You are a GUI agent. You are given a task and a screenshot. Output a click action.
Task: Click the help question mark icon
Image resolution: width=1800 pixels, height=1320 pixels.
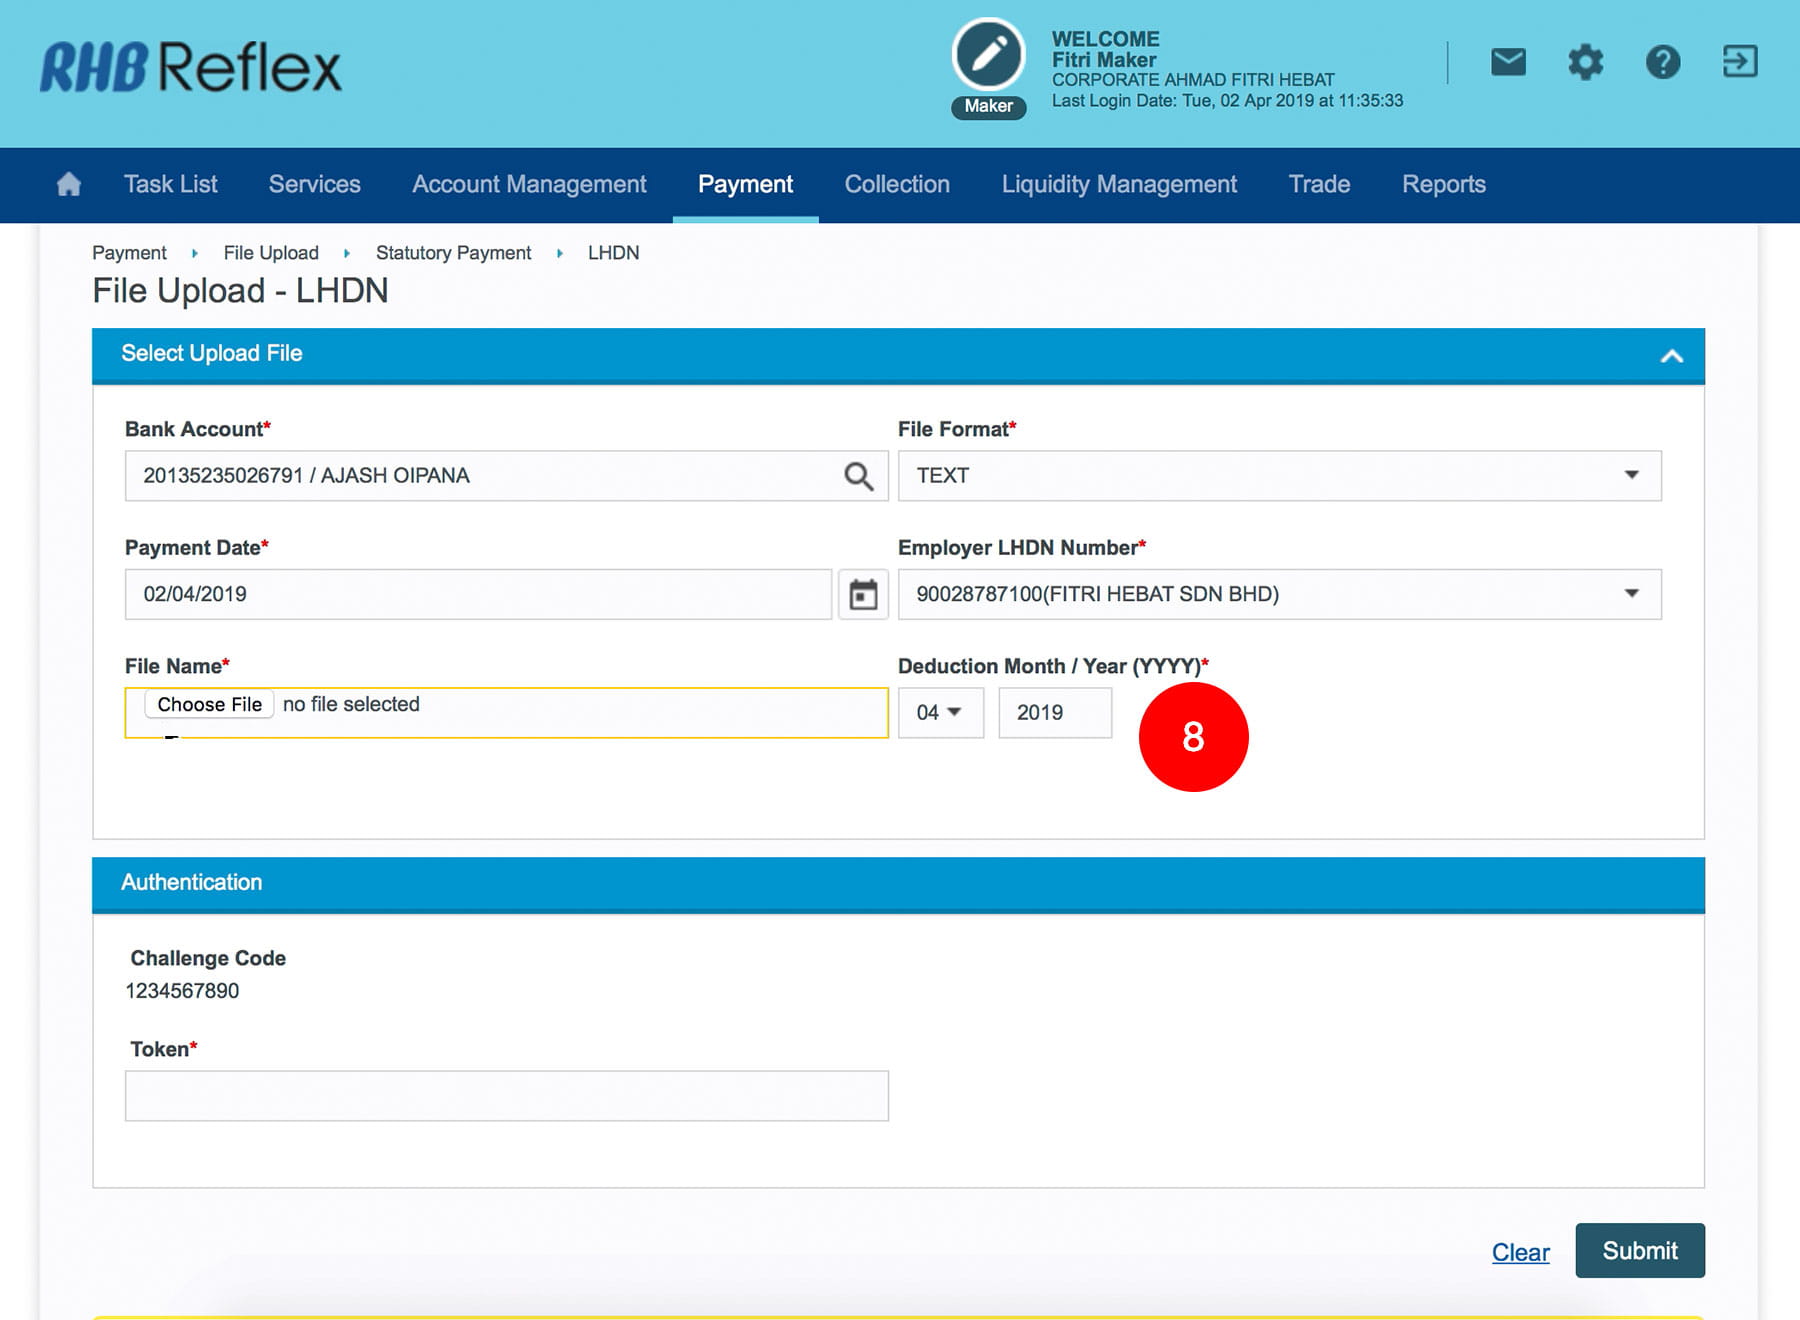coord(1662,62)
